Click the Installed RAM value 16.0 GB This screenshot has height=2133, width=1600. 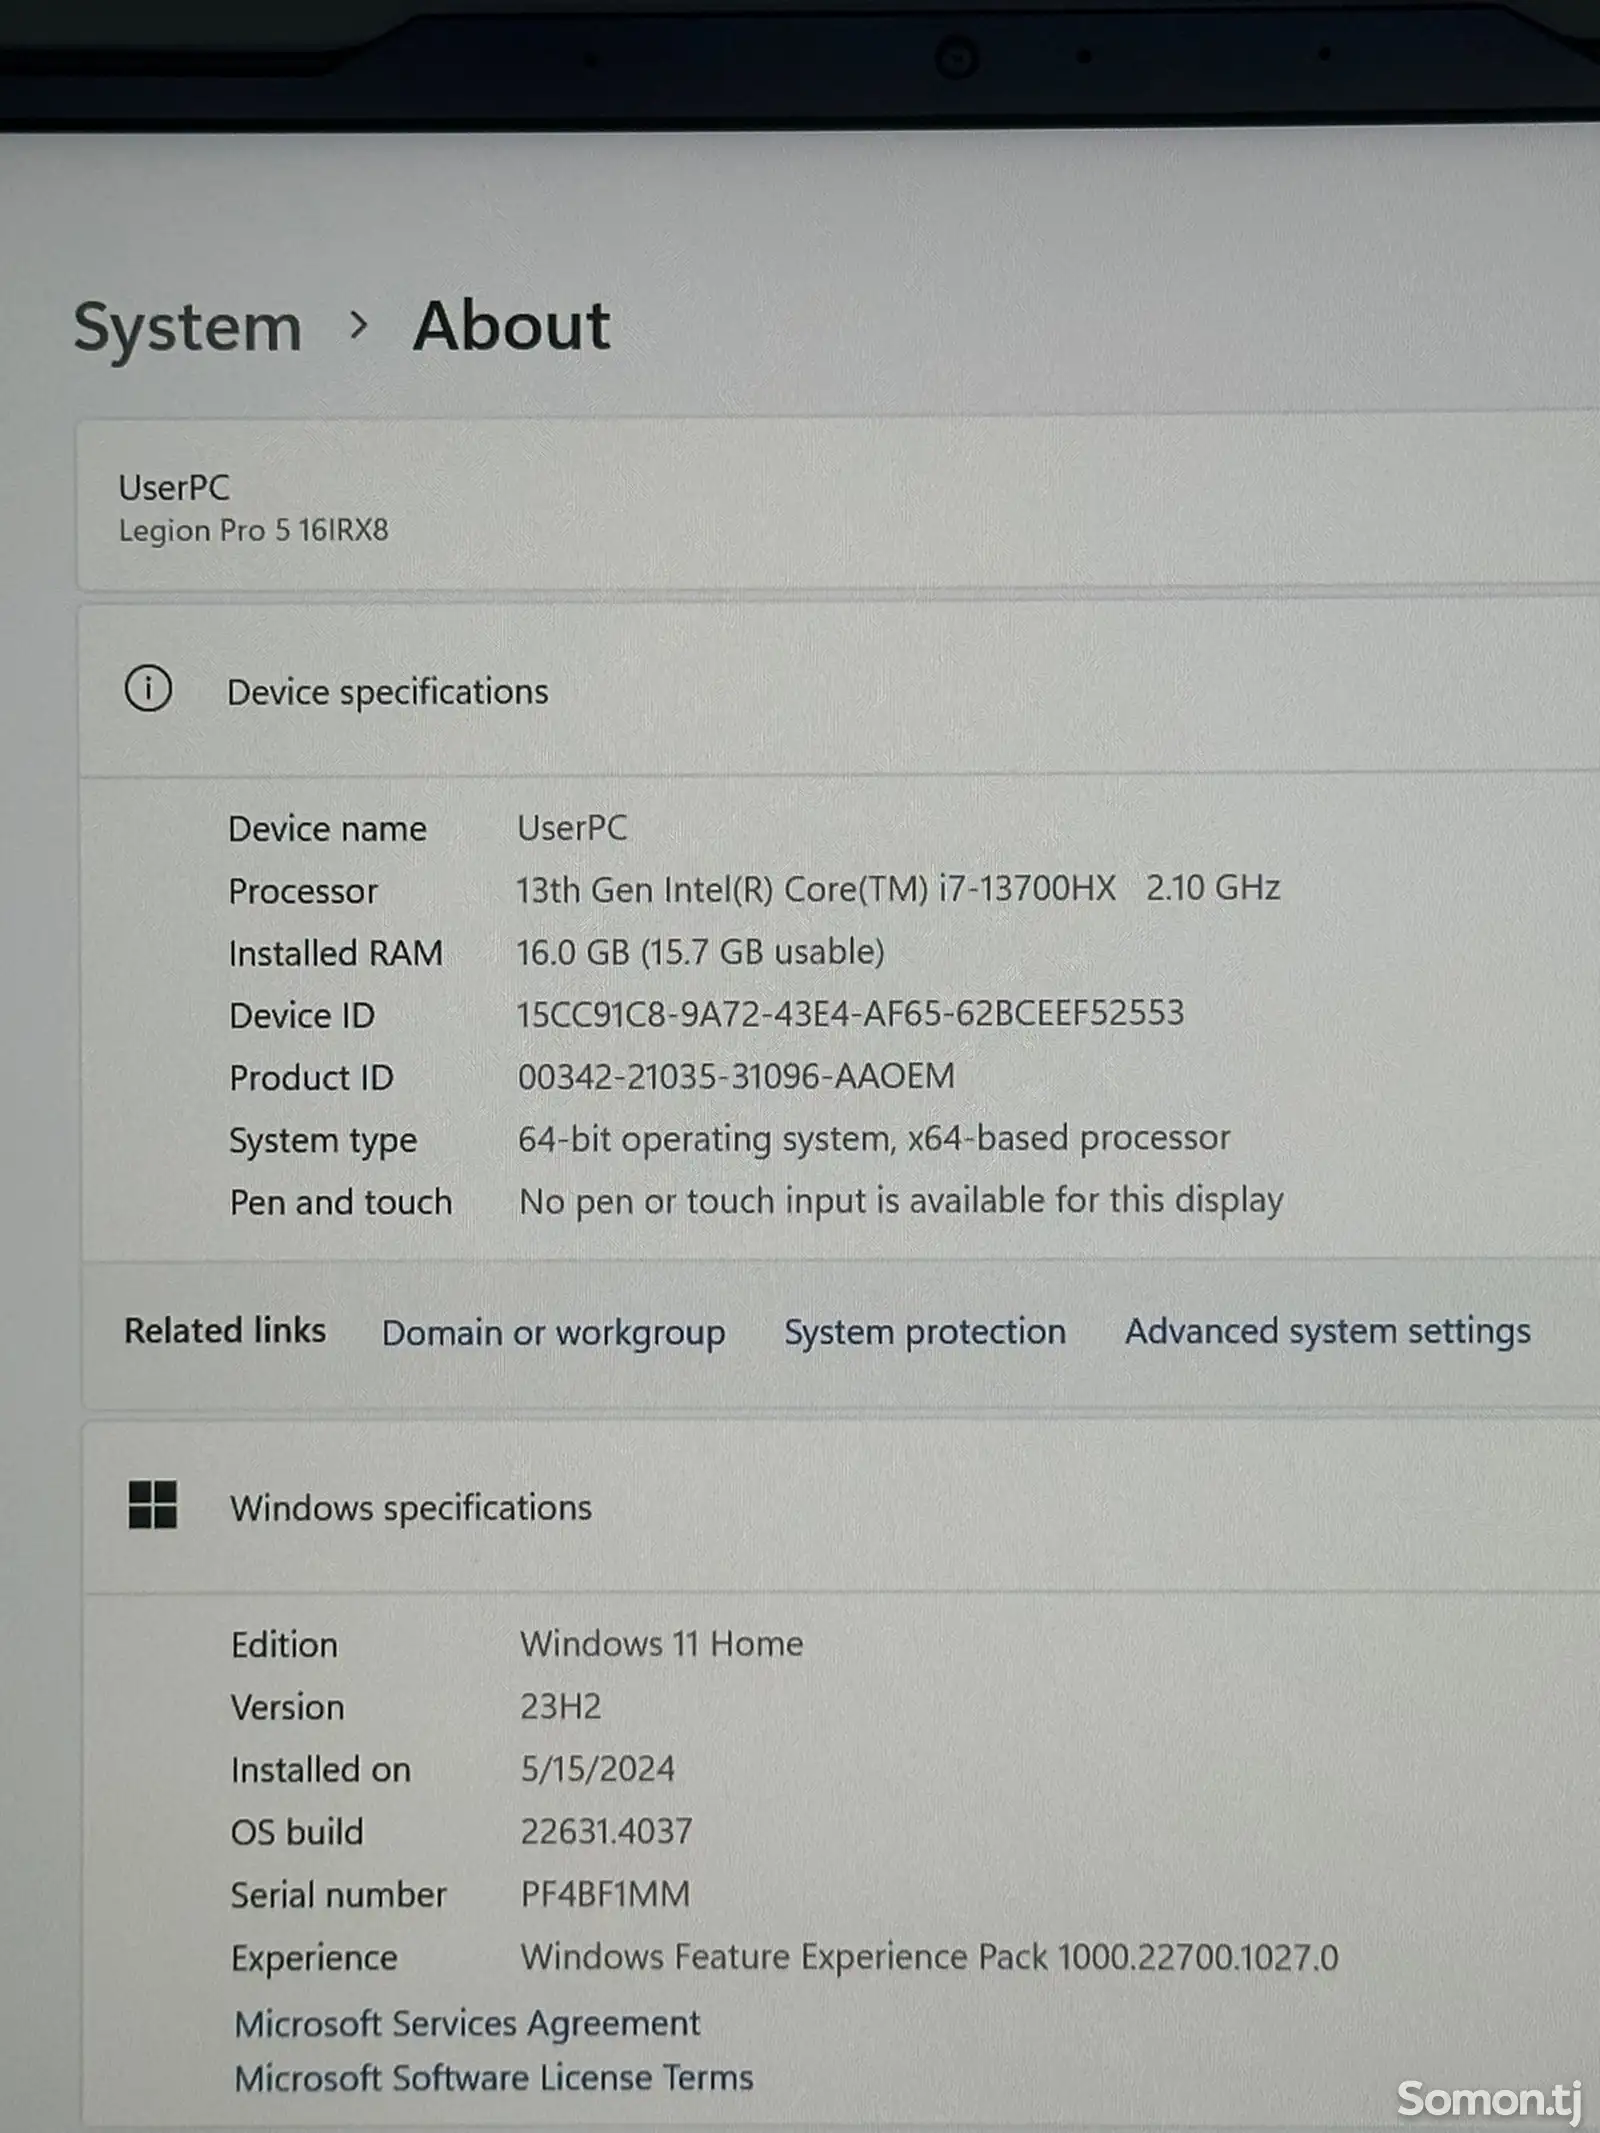[700, 951]
